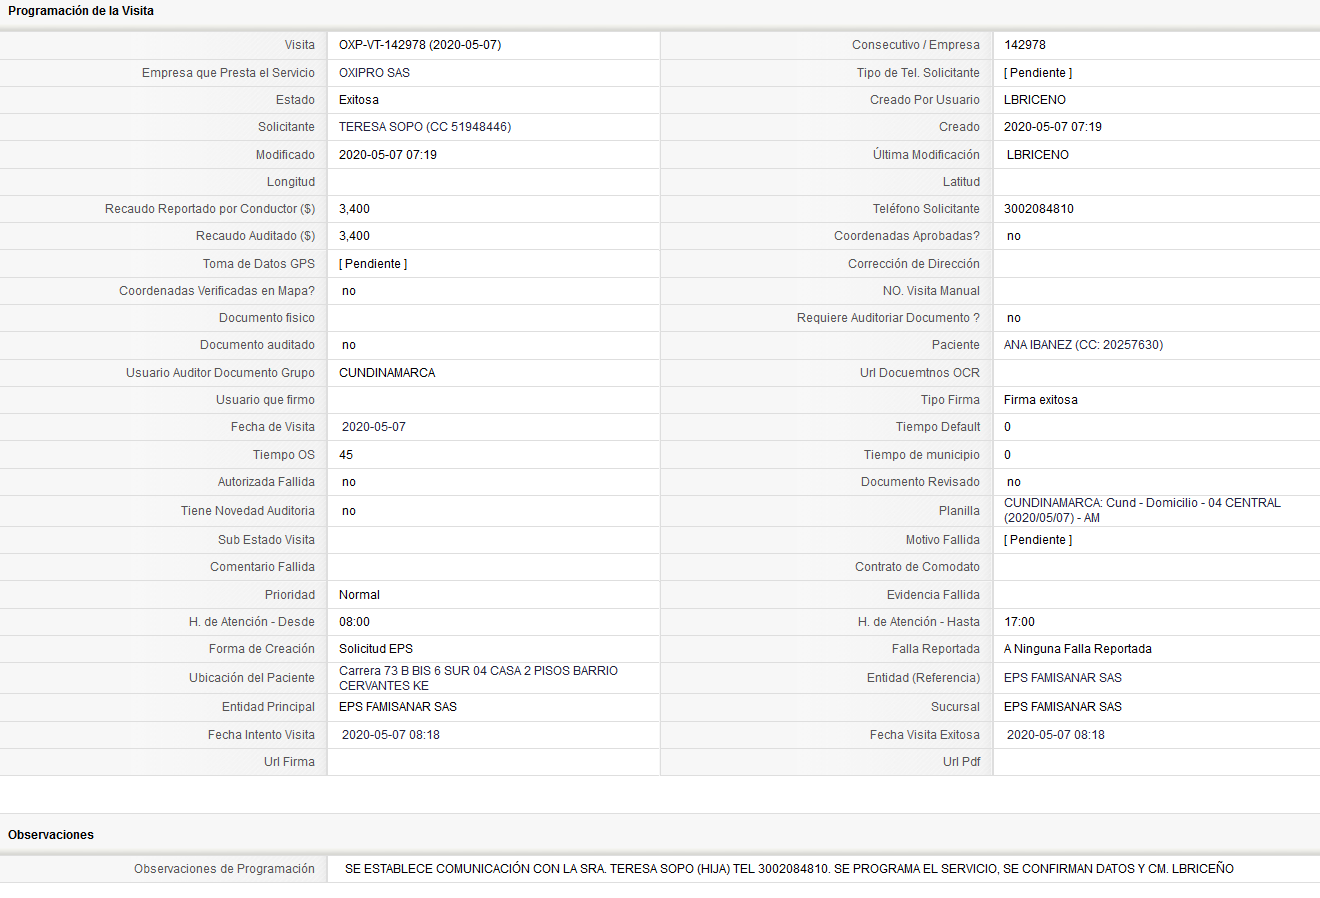Click the OXIPRO SAS company value
The width and height of the screenshot is (1320, 898).
374,73
